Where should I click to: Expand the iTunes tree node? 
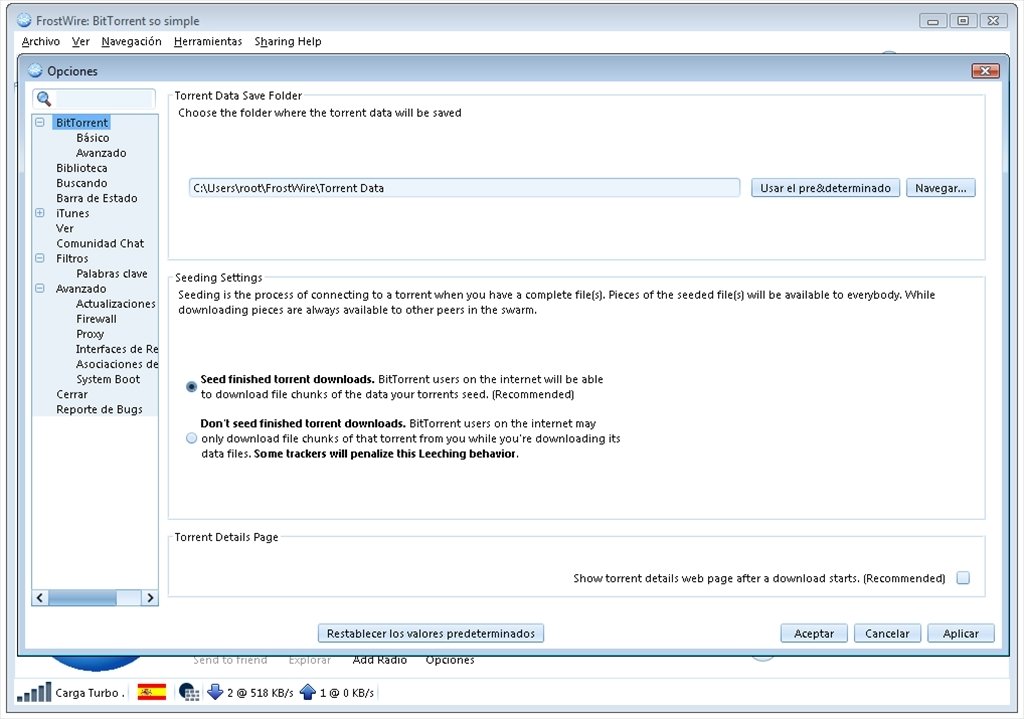40,213
